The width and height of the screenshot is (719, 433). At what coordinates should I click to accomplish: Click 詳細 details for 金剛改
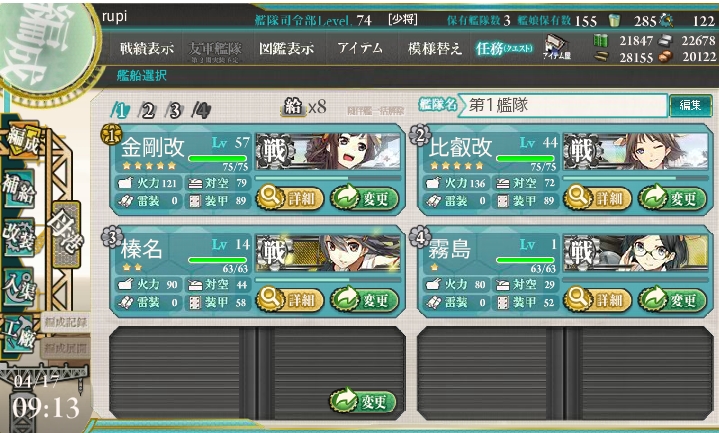coord(290,198)
